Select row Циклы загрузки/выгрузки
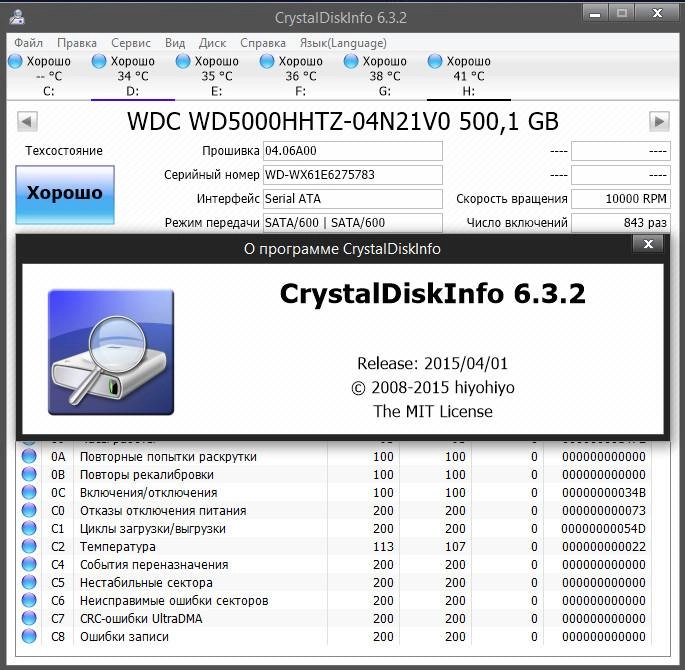The image size is (685, 670). (334, 528)
